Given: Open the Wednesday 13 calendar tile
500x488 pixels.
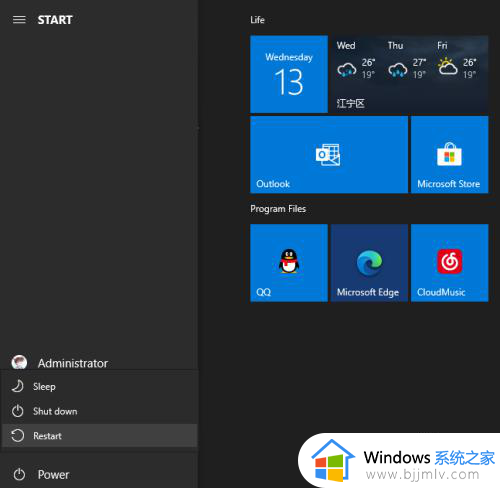Looking at the screenshot, I should click(x=289, y=74).
